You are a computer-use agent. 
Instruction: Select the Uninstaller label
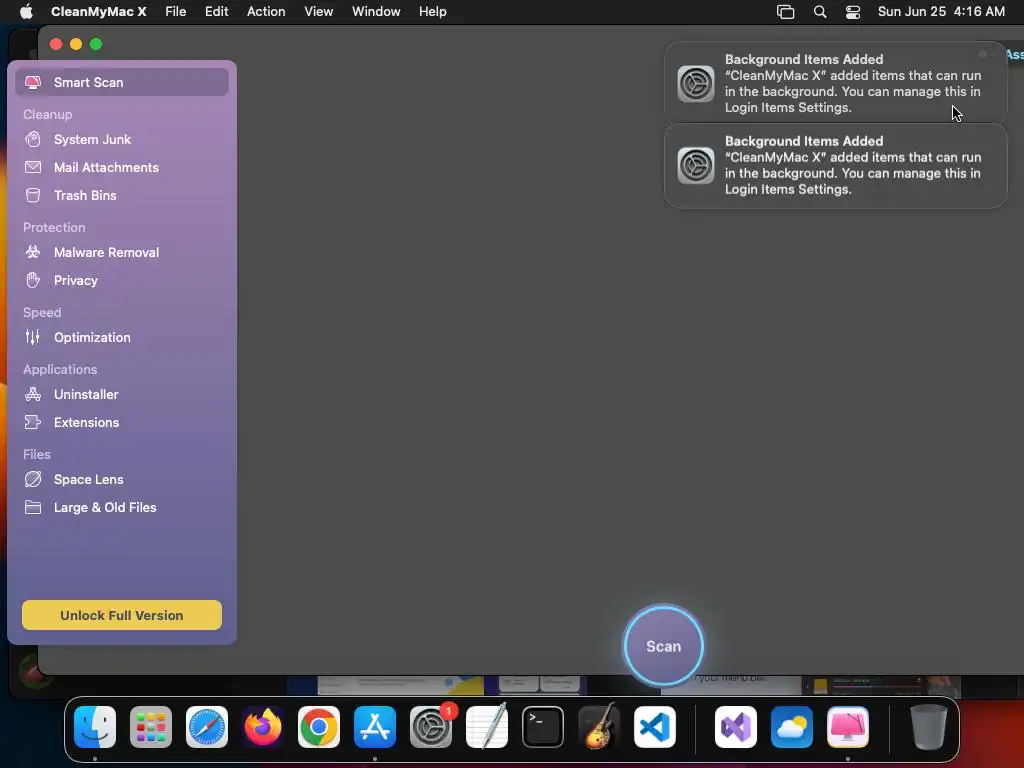86,394
